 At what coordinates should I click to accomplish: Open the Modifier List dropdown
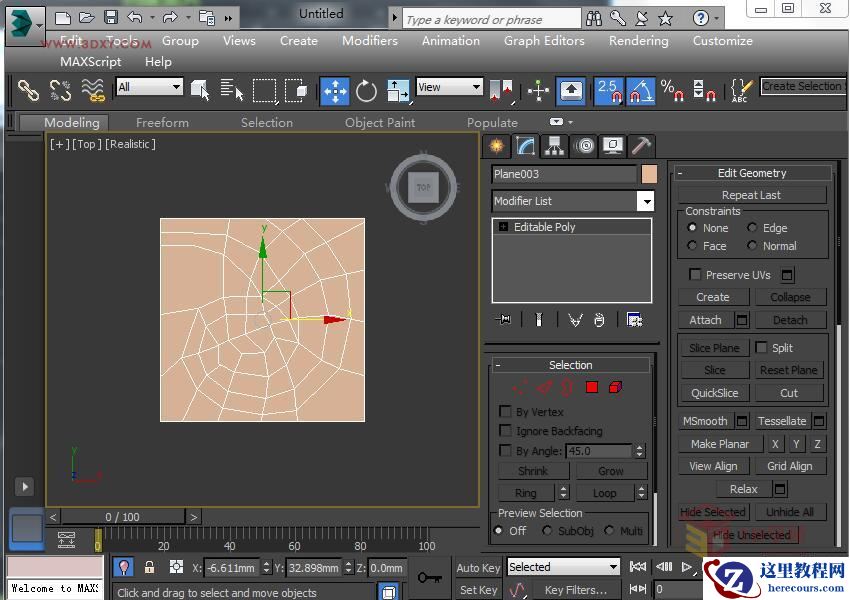(x=646, y=201)
